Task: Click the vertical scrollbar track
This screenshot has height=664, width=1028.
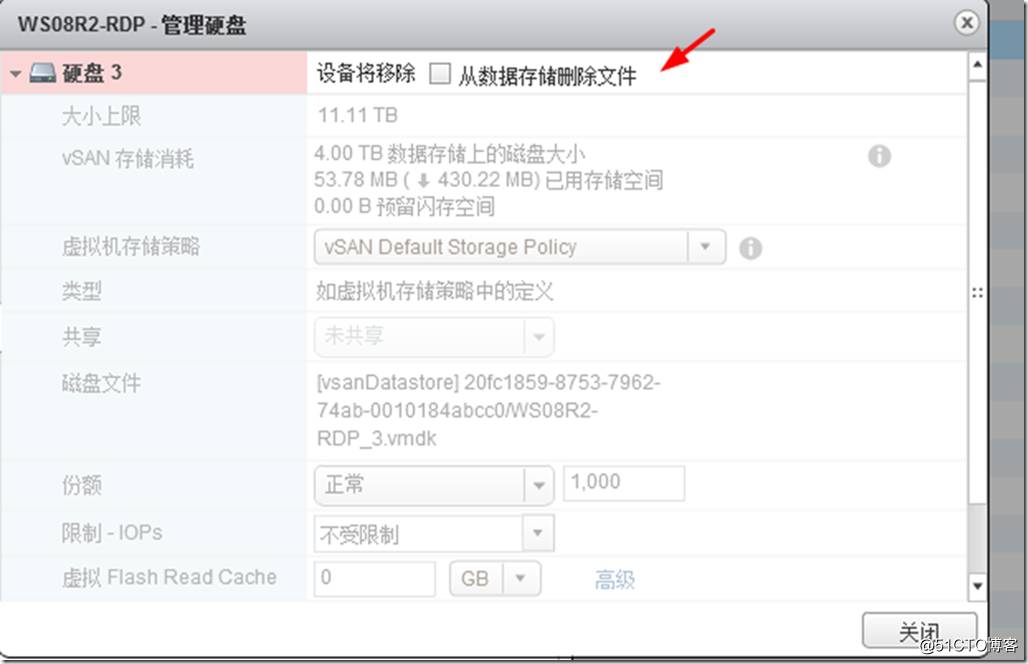Action: 977,324
